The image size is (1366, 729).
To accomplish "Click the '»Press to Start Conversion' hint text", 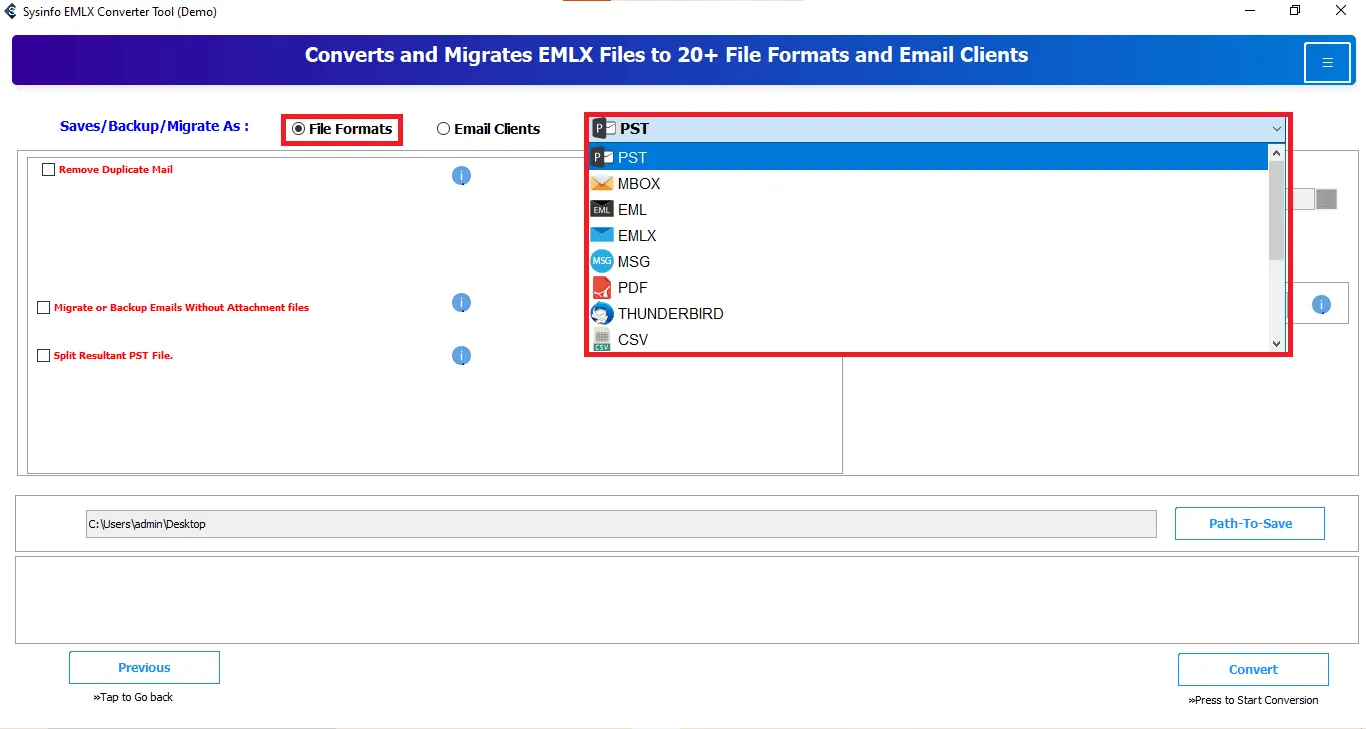I will [1253, 700].
